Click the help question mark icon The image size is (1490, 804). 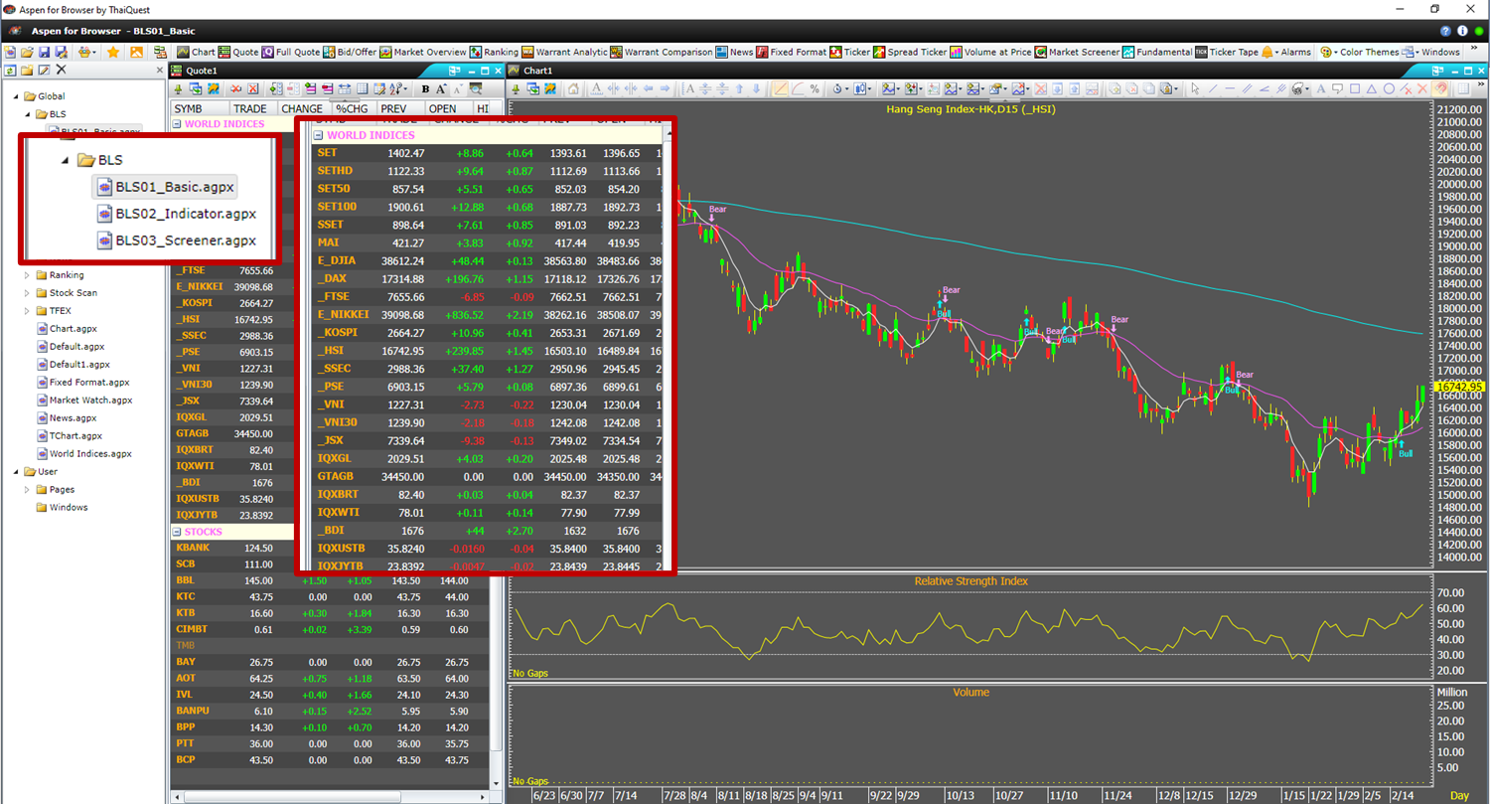(x=1445, y=33)
